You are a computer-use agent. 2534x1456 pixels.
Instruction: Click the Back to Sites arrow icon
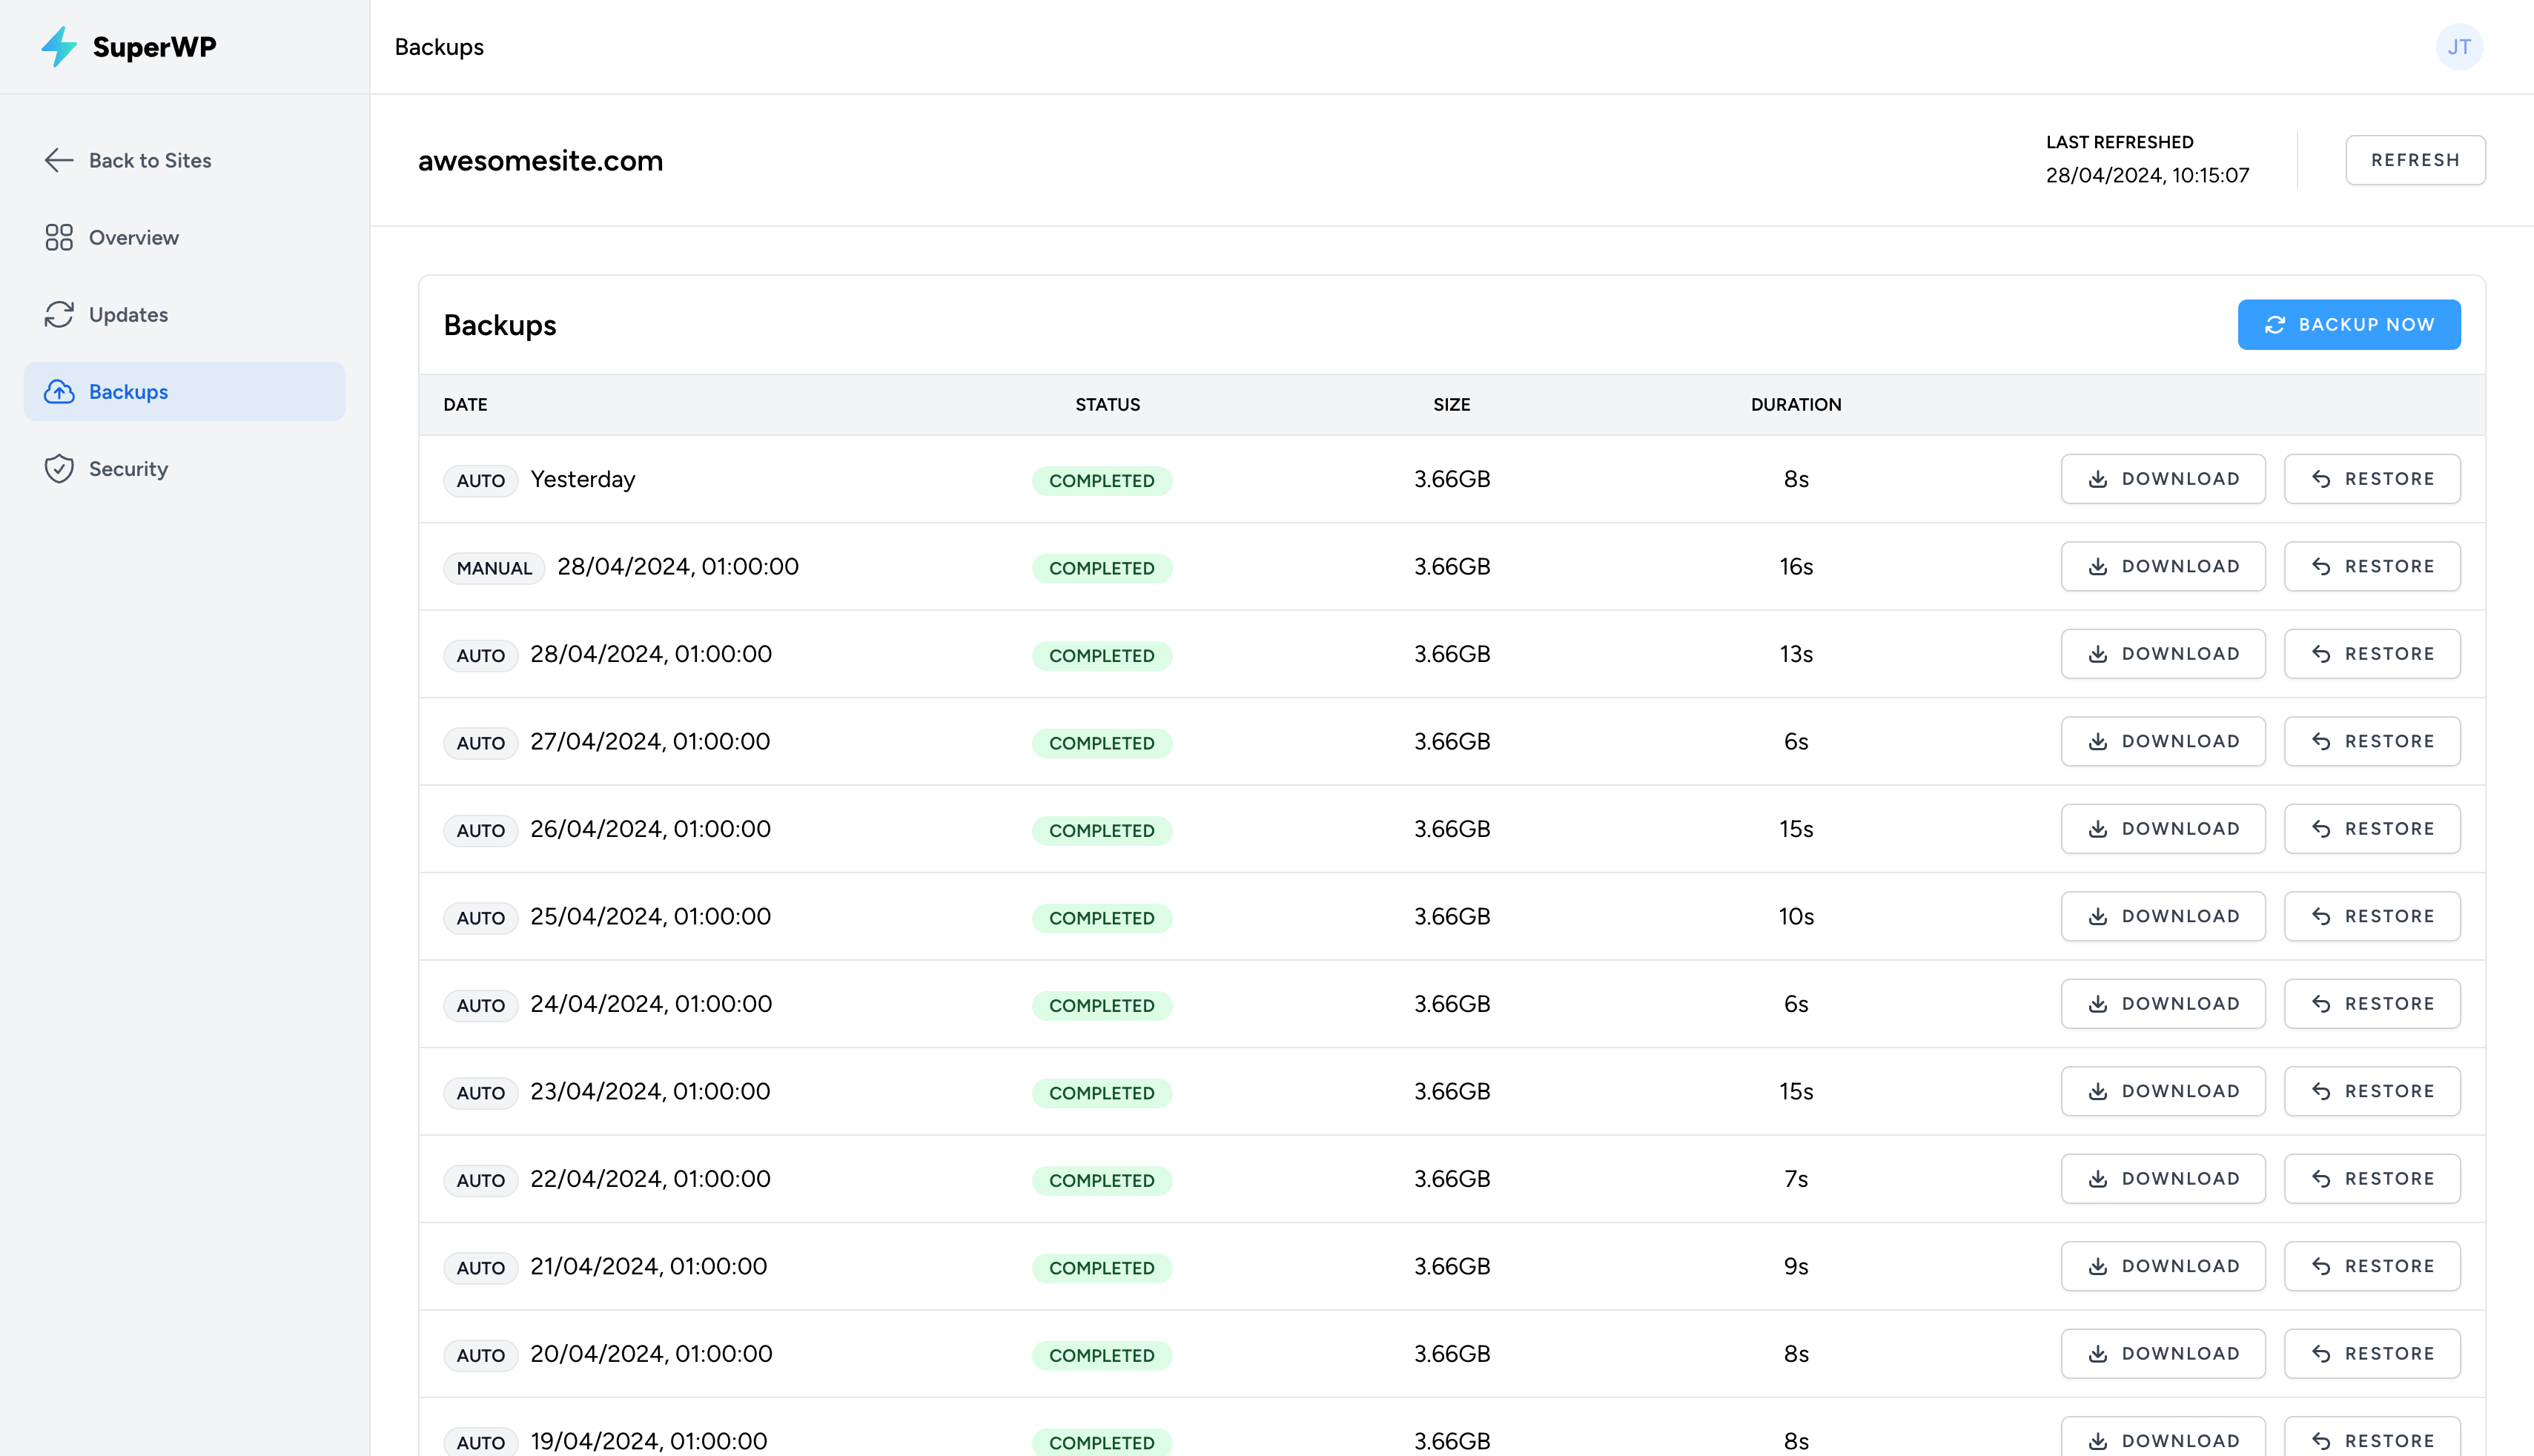[x=59, y=160]
